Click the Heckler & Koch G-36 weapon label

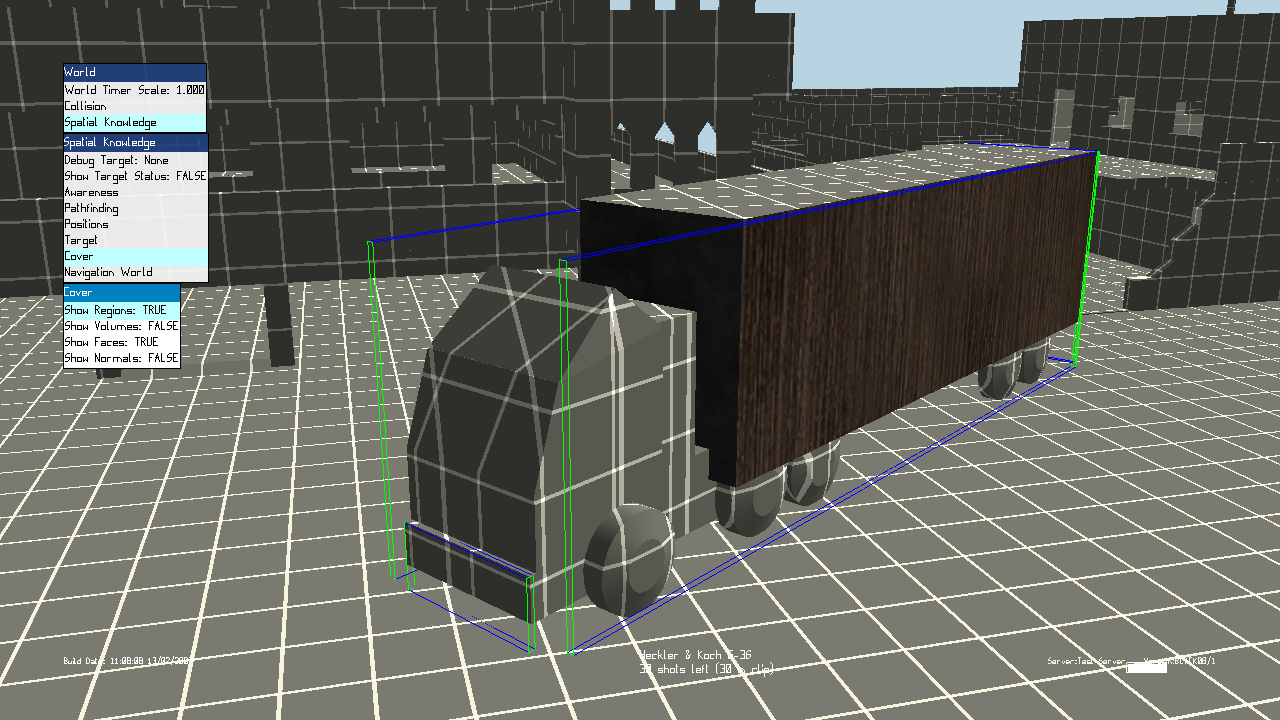point(696,655)
